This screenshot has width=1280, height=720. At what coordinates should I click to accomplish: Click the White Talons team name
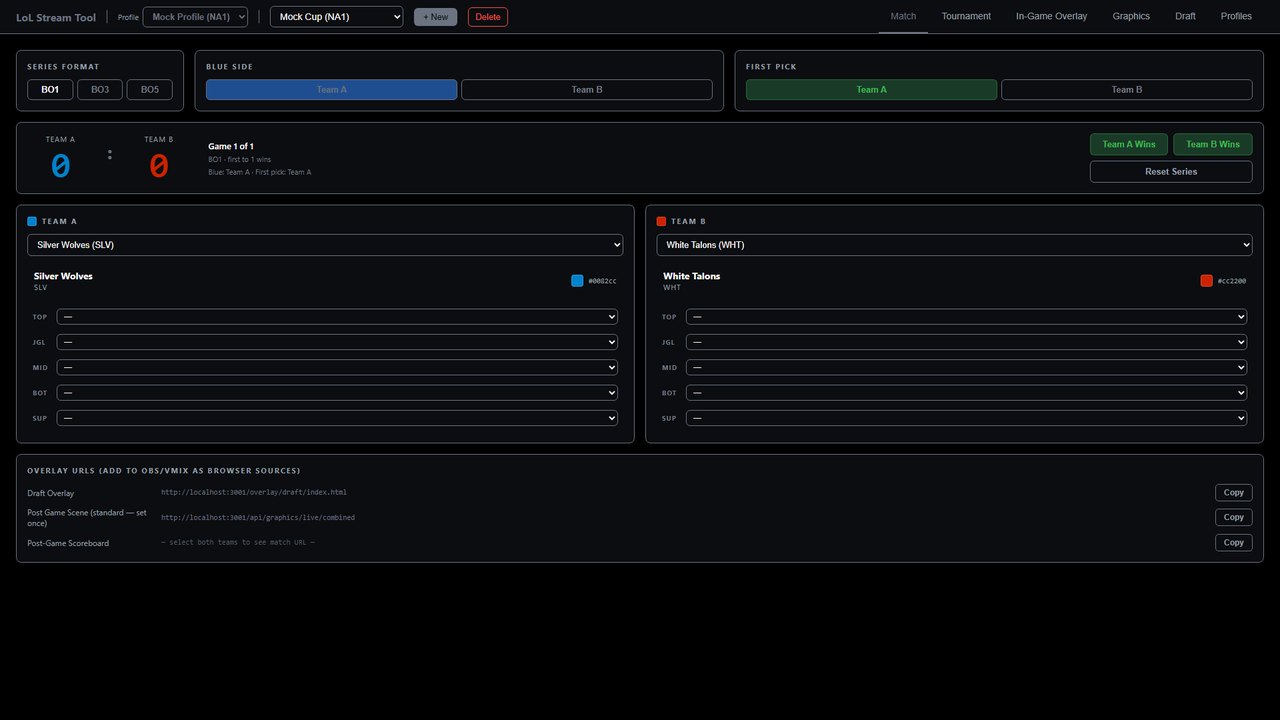pyautogui.click(x=691, y=276)
